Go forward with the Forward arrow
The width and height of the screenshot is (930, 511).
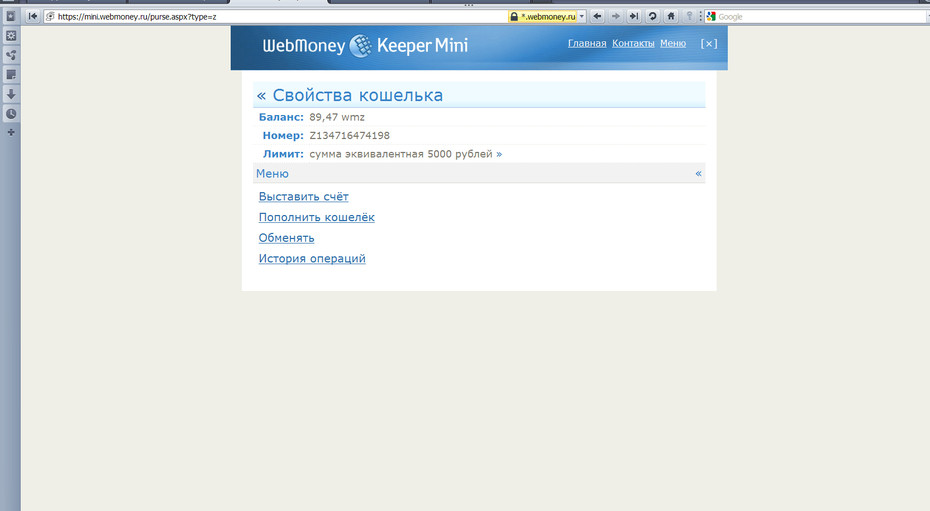pos(616,17)
